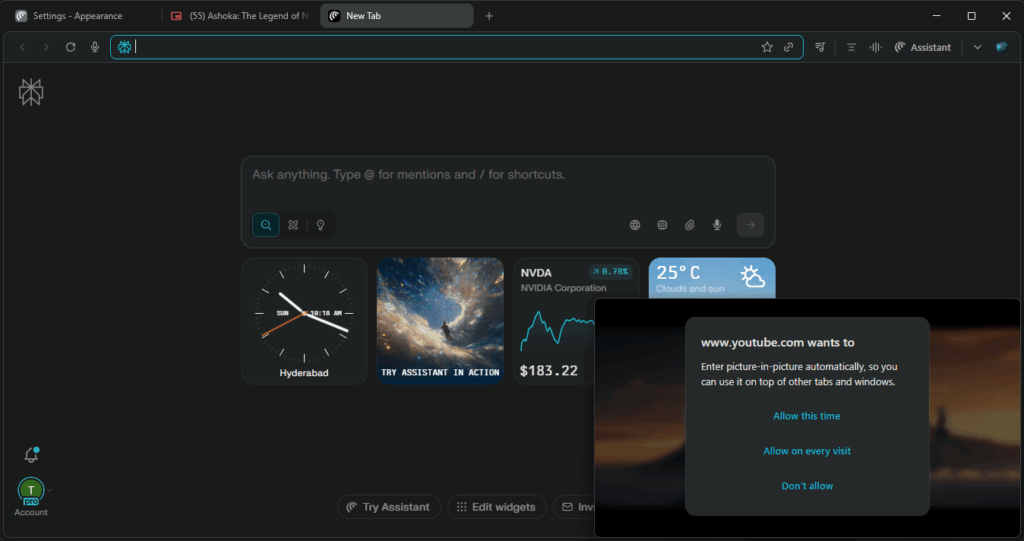Open the 25° C weather widget
Viewport: 1024px width, 541px height.
pyautogui.click(x=712, y=278)
